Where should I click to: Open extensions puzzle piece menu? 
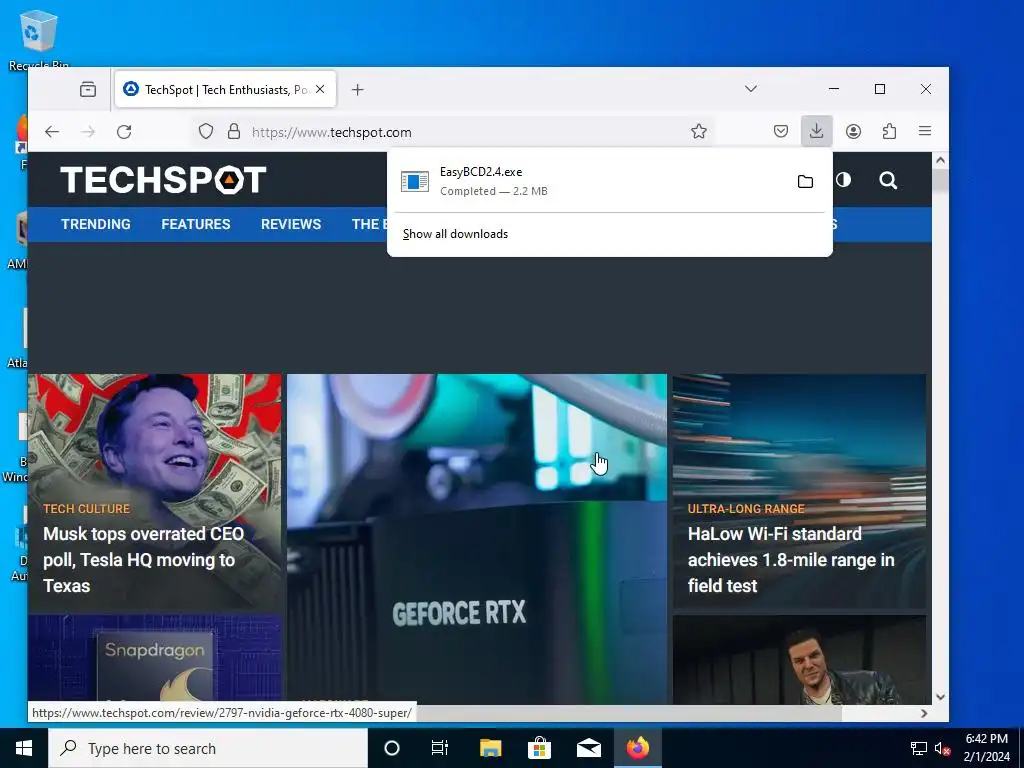pos(889,131)
